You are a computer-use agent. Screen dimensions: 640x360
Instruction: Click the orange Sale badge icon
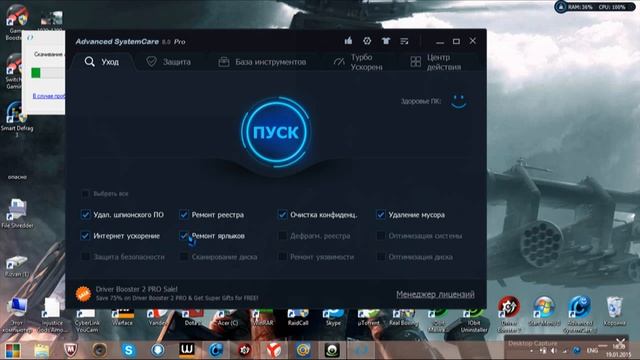[83, 293]
